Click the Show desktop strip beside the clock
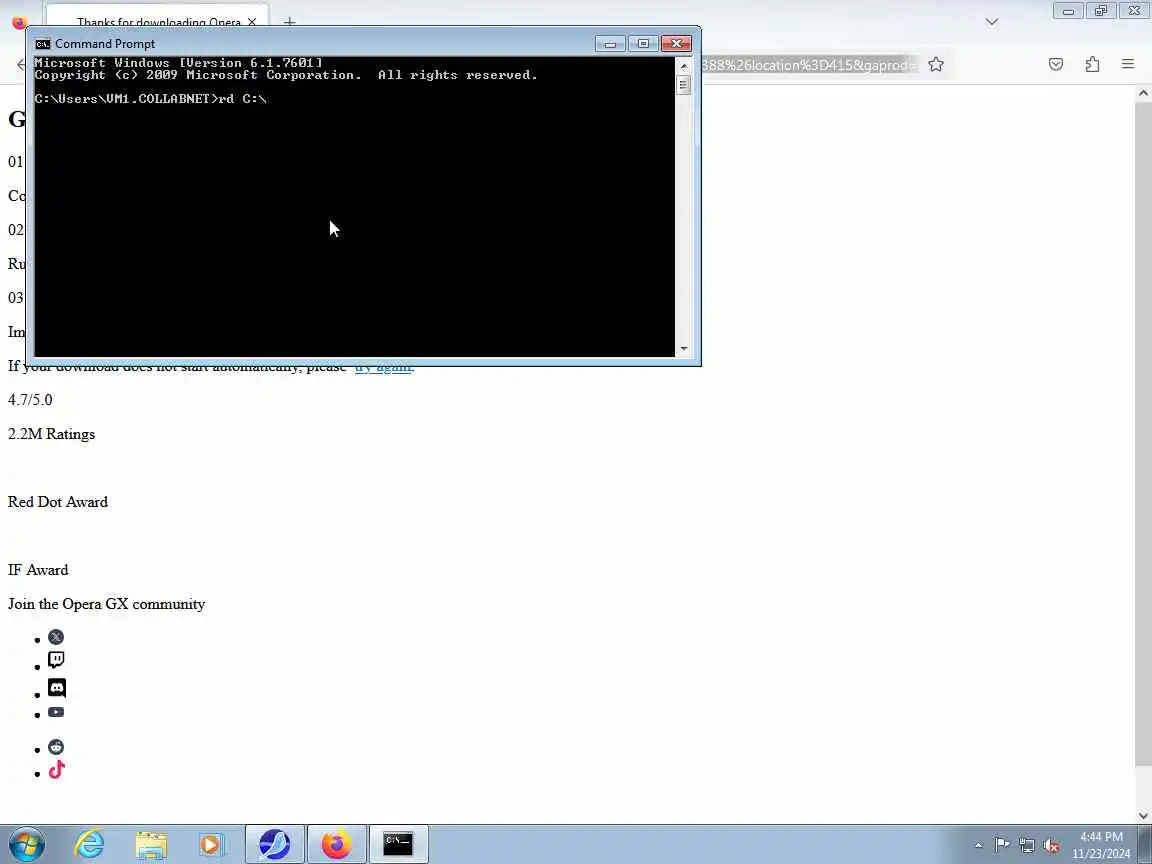1152x864 pixels. [x=1145, y=844]
